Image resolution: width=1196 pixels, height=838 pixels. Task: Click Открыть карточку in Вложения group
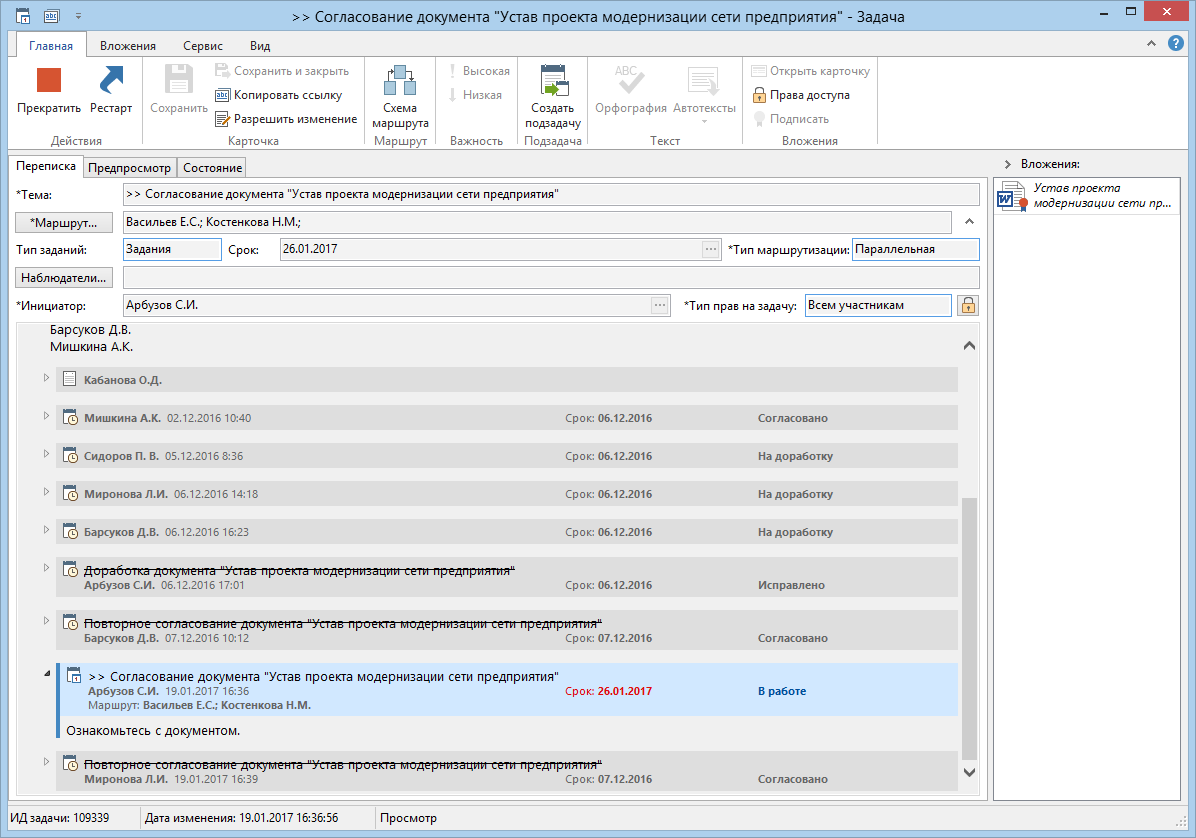811,71
